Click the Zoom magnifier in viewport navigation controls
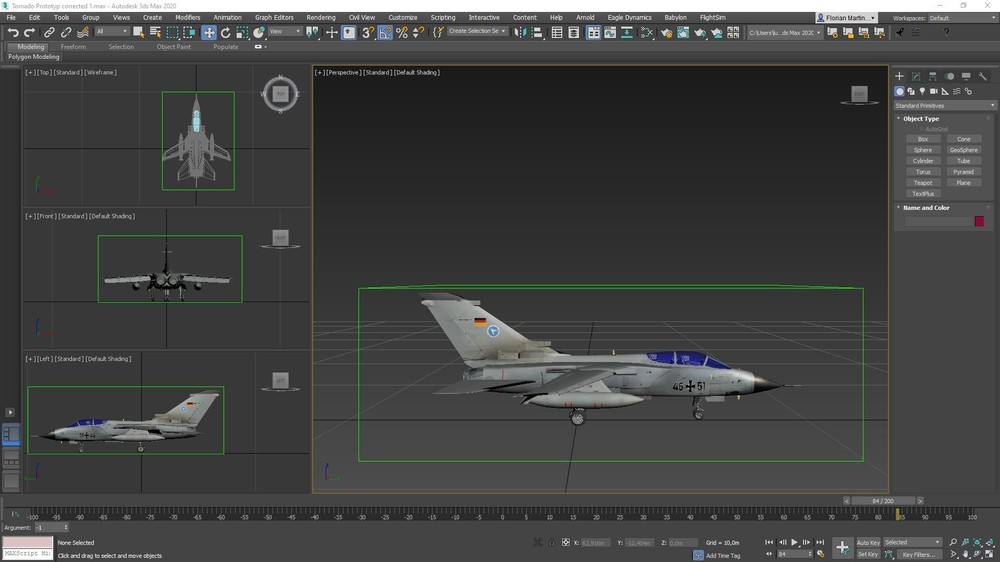 click(953, 542)
